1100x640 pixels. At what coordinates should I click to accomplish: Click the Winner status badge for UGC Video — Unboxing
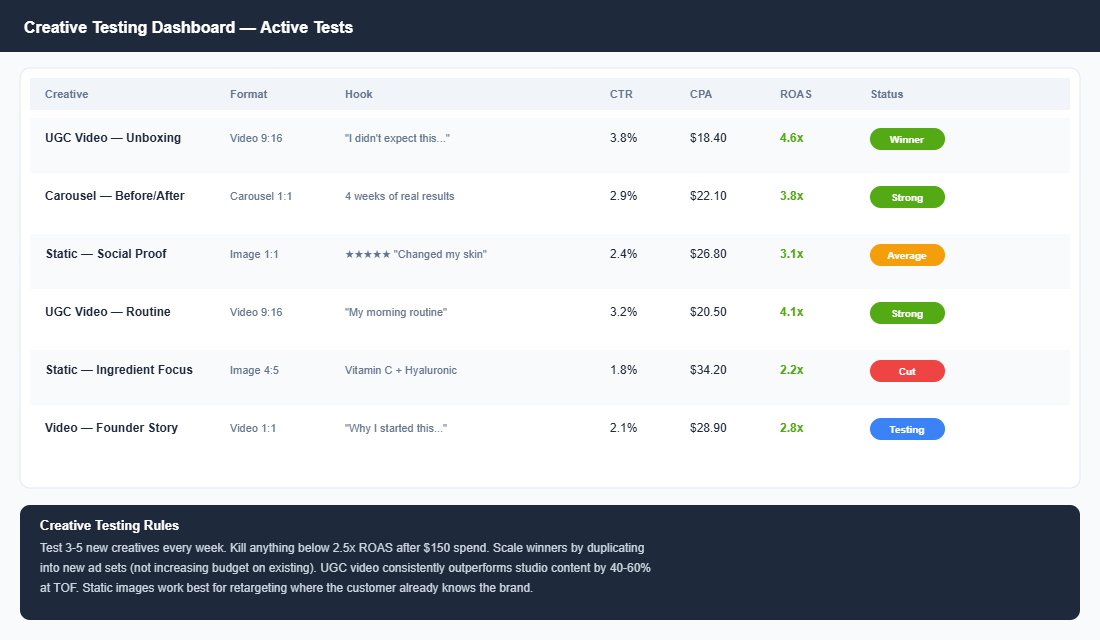click(x=906, y=139)
